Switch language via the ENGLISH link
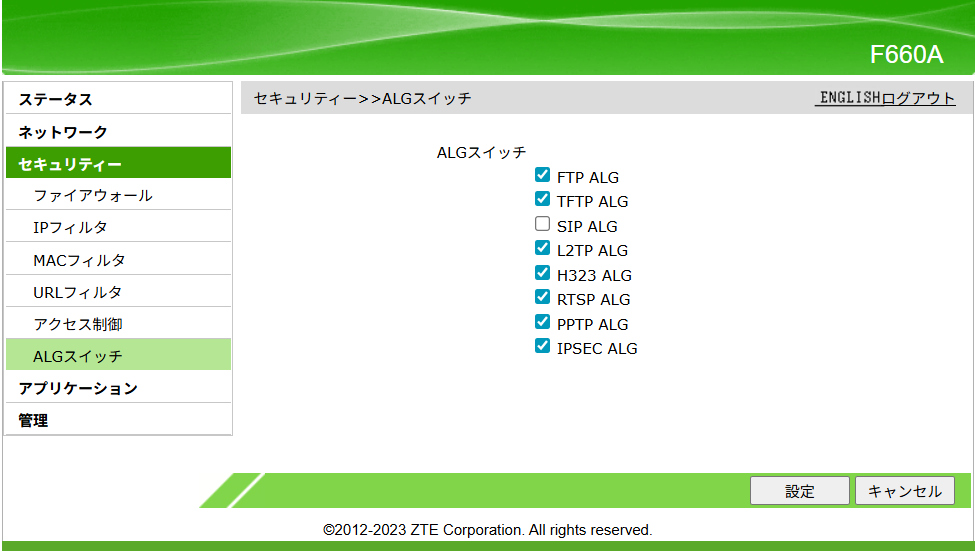The height and width of the screenshot is (551, 975). coord(849,98)
